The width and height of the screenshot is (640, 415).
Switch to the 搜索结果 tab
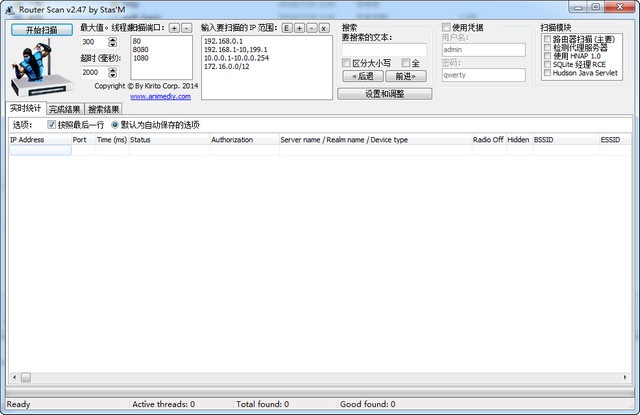[104, 109]
